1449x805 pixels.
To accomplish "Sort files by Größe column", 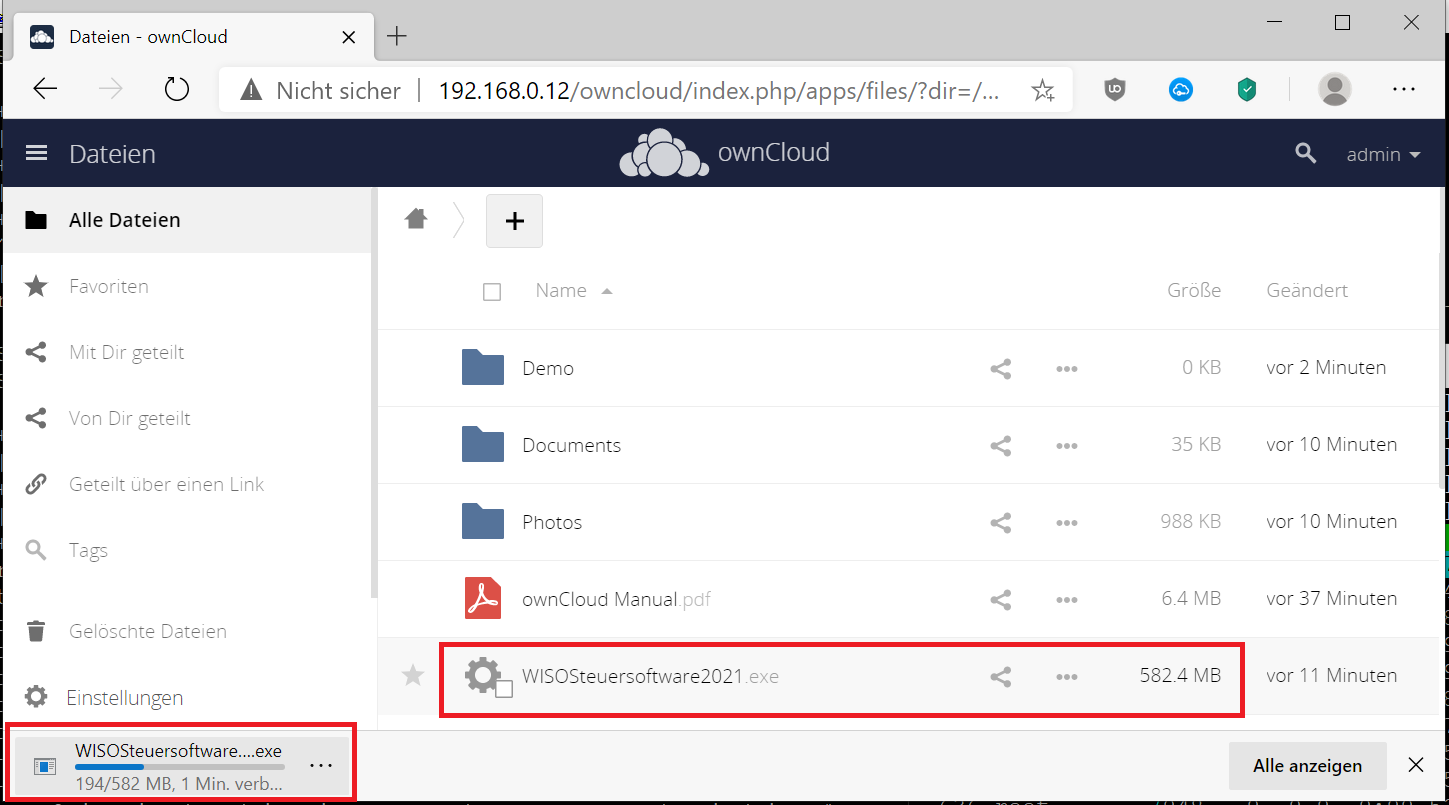I will click(x=1194, y=291).
